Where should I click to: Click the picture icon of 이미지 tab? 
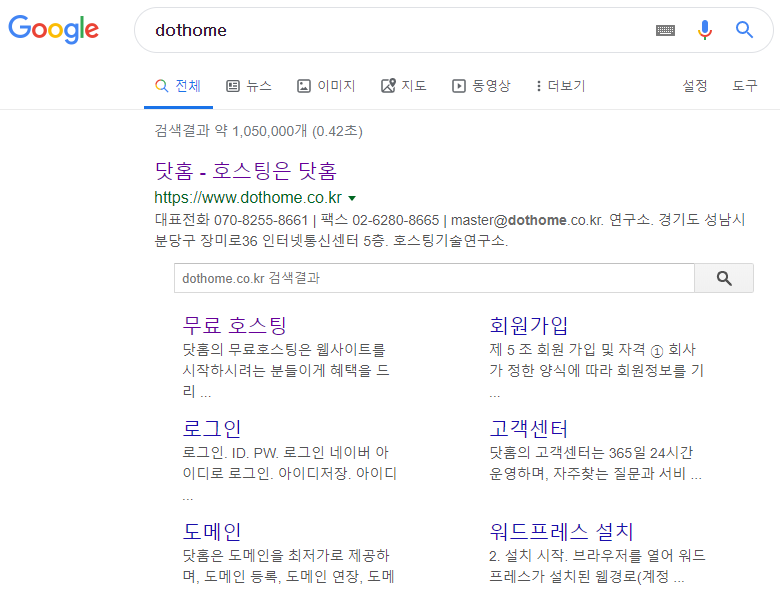[x=304, y=86]
